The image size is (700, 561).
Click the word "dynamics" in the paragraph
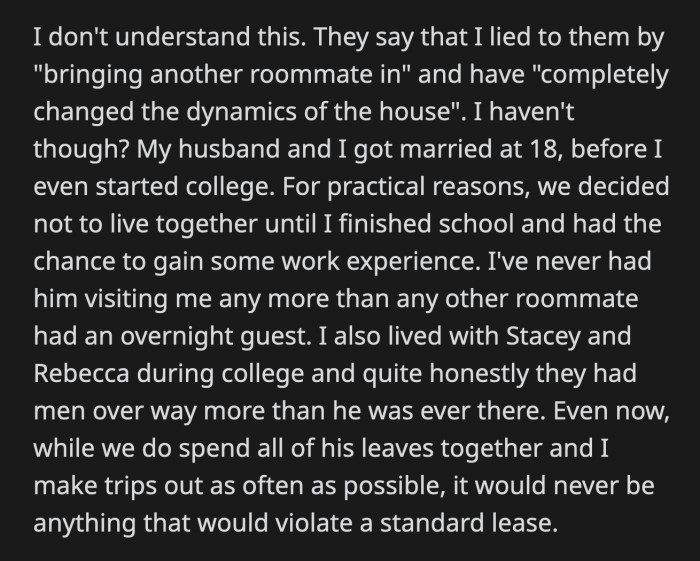click(241, 112)
